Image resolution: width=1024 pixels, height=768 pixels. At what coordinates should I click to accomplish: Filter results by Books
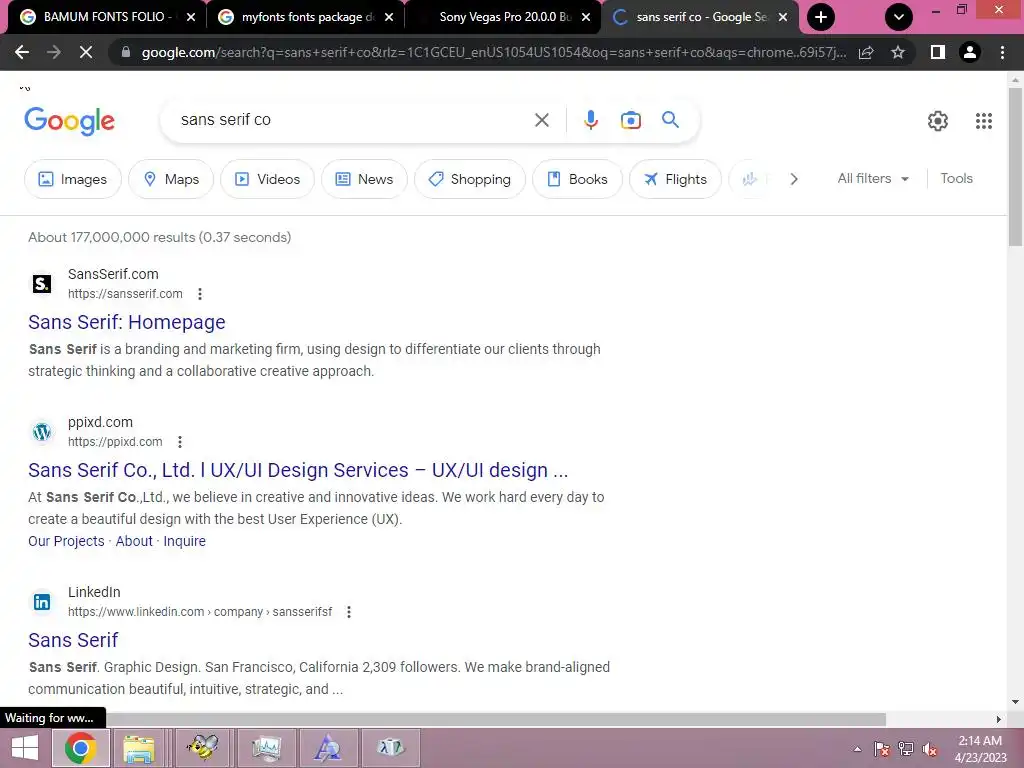577,179
